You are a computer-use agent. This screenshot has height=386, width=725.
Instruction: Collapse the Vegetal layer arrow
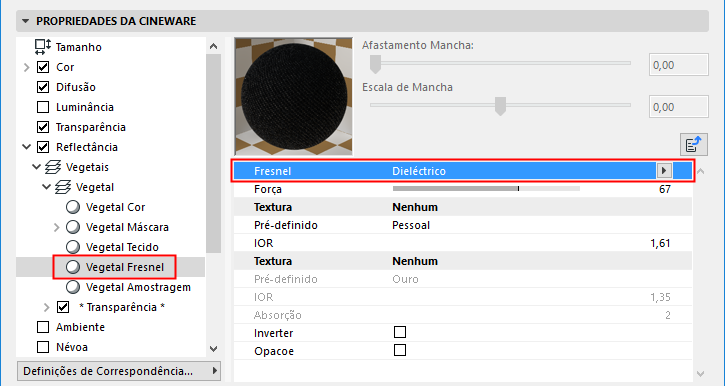[46, 187]
